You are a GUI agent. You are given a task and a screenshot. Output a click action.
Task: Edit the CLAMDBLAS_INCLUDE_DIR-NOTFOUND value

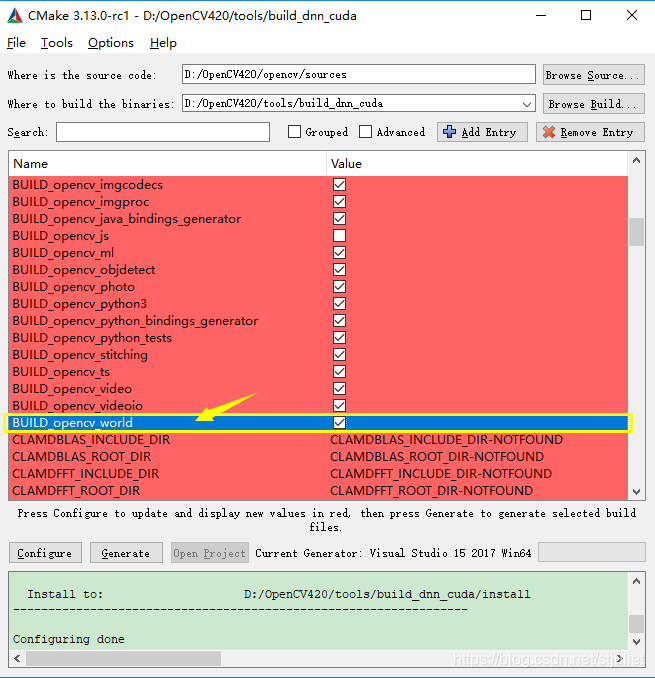point(446,440)
